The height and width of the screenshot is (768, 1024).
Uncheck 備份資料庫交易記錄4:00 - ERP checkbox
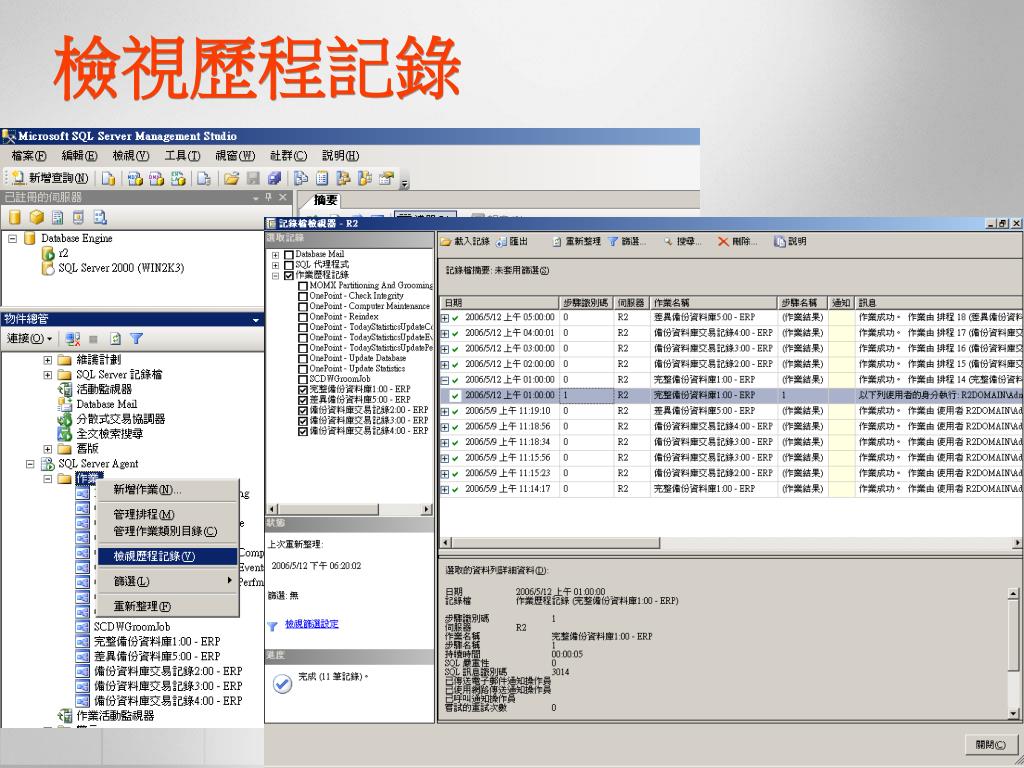click(x=302, y=432)
